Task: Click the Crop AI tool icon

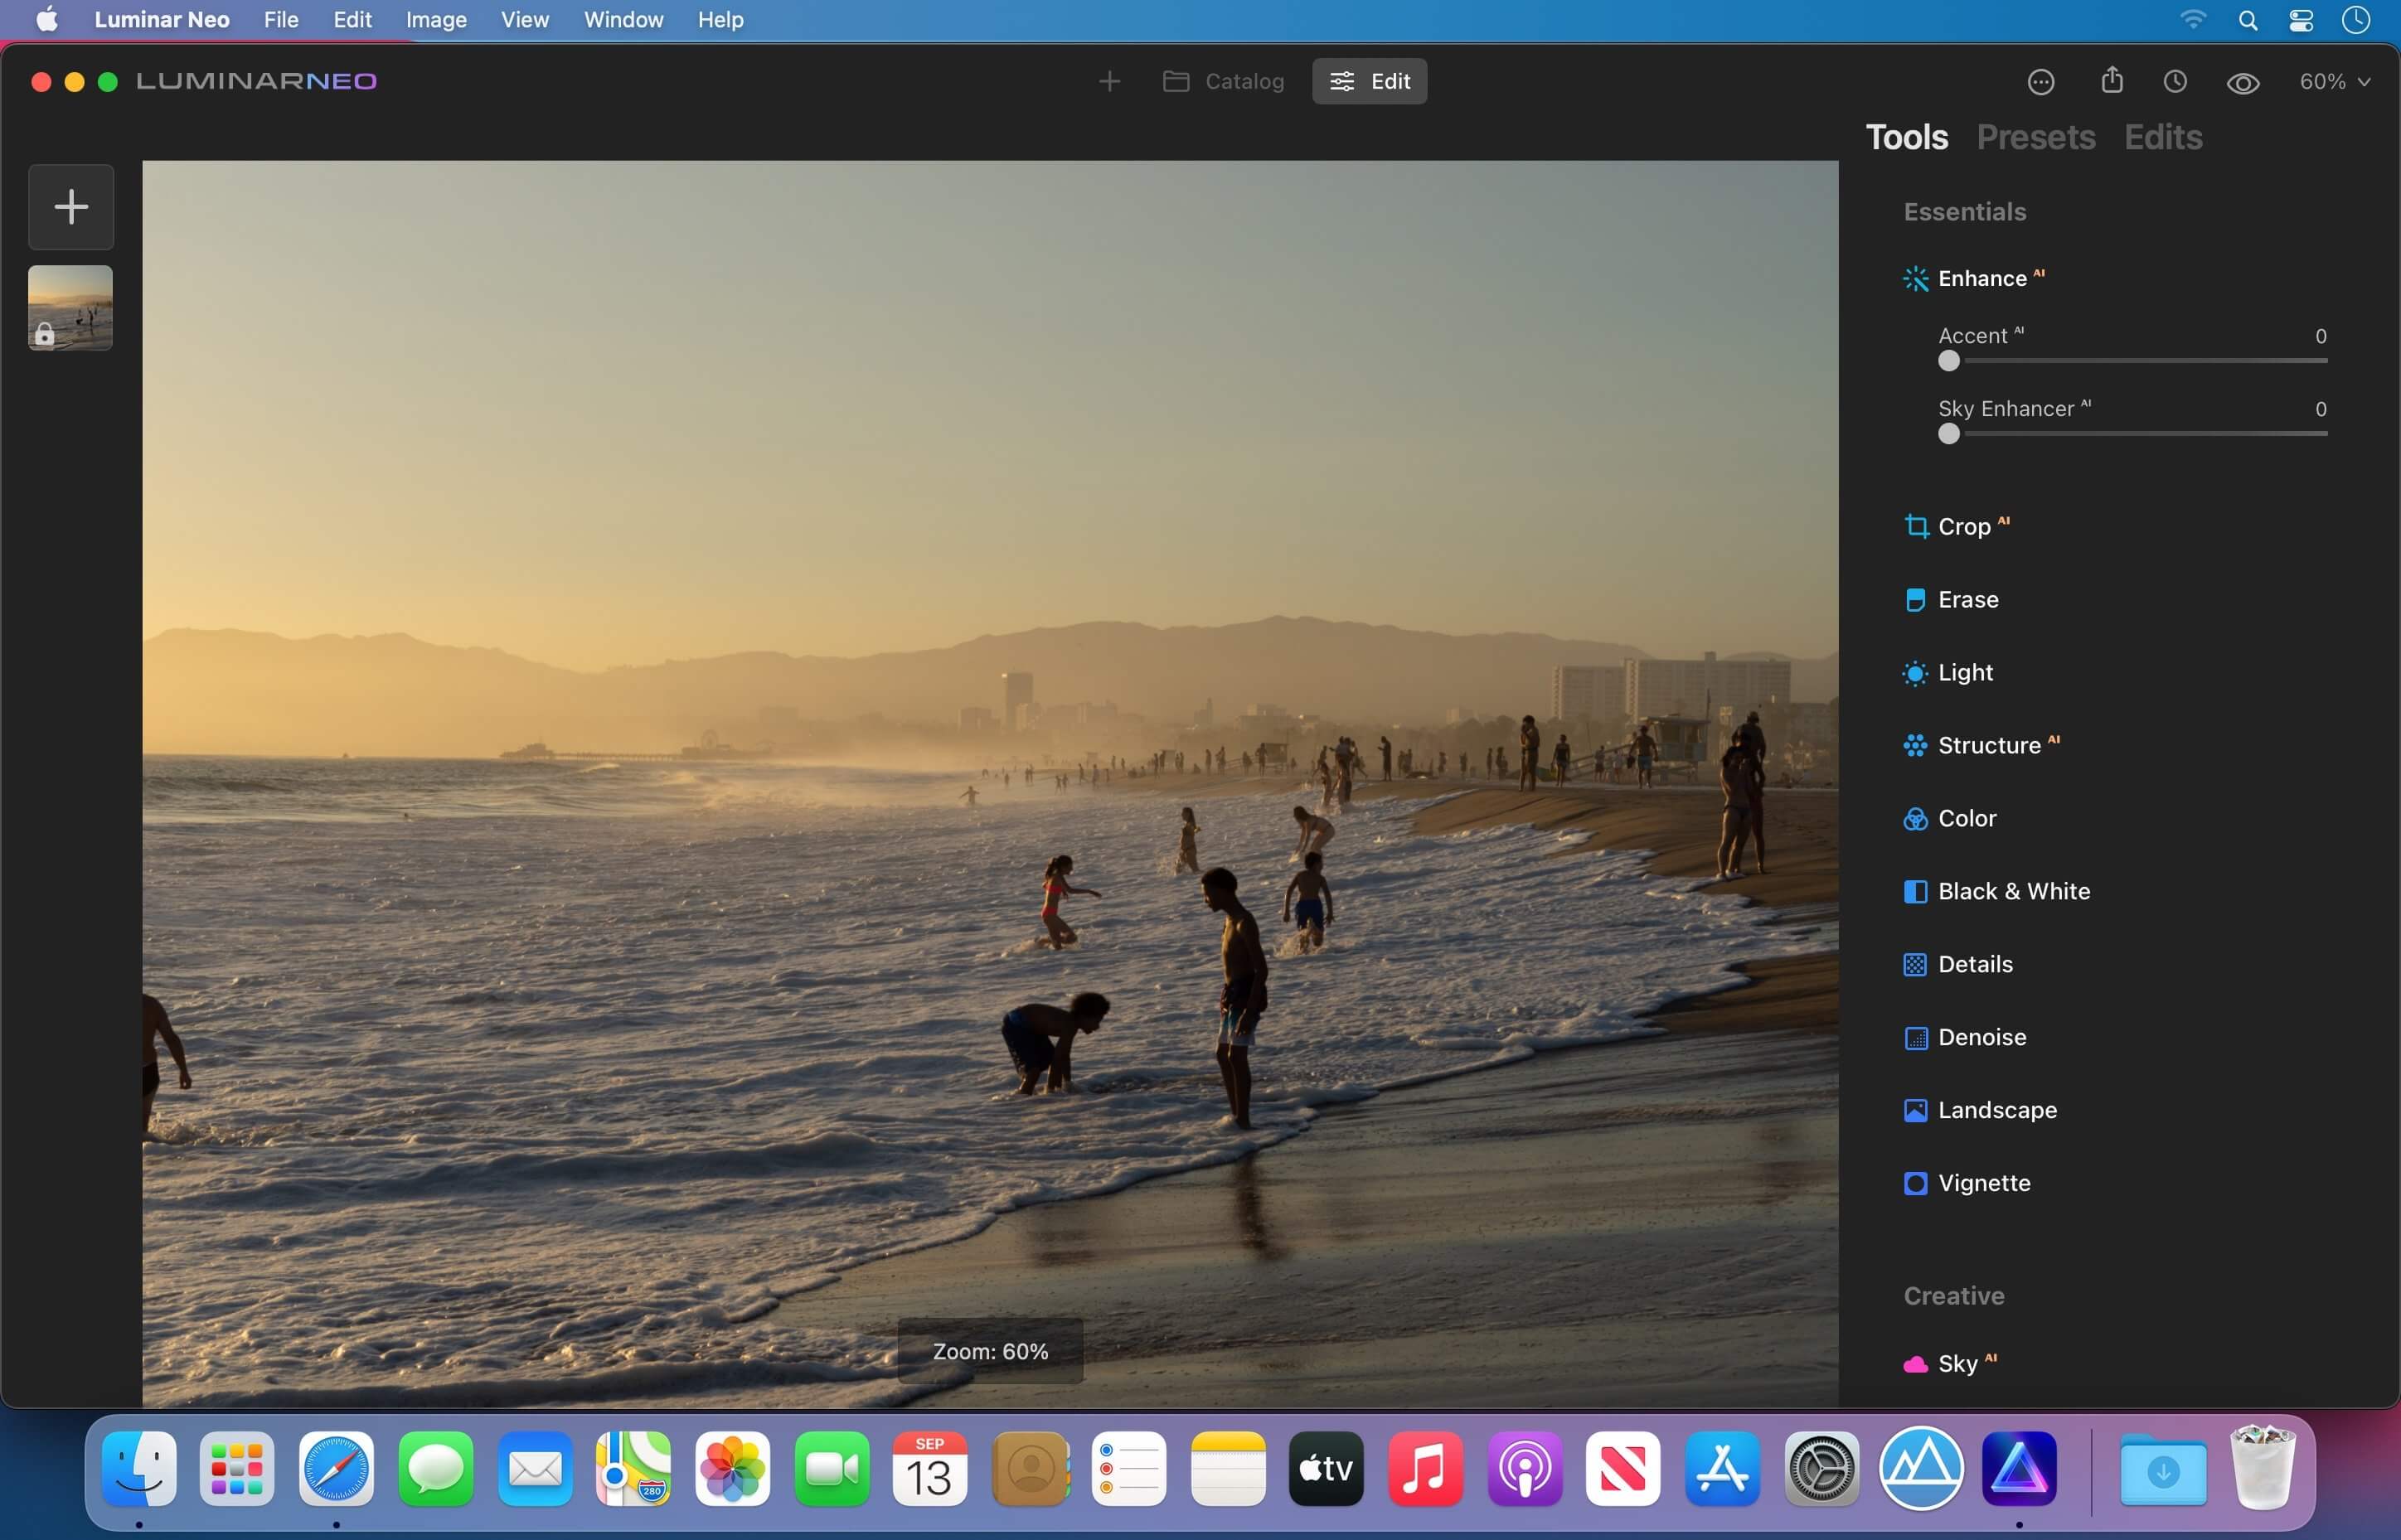Action: click(x=1915, y=526)
